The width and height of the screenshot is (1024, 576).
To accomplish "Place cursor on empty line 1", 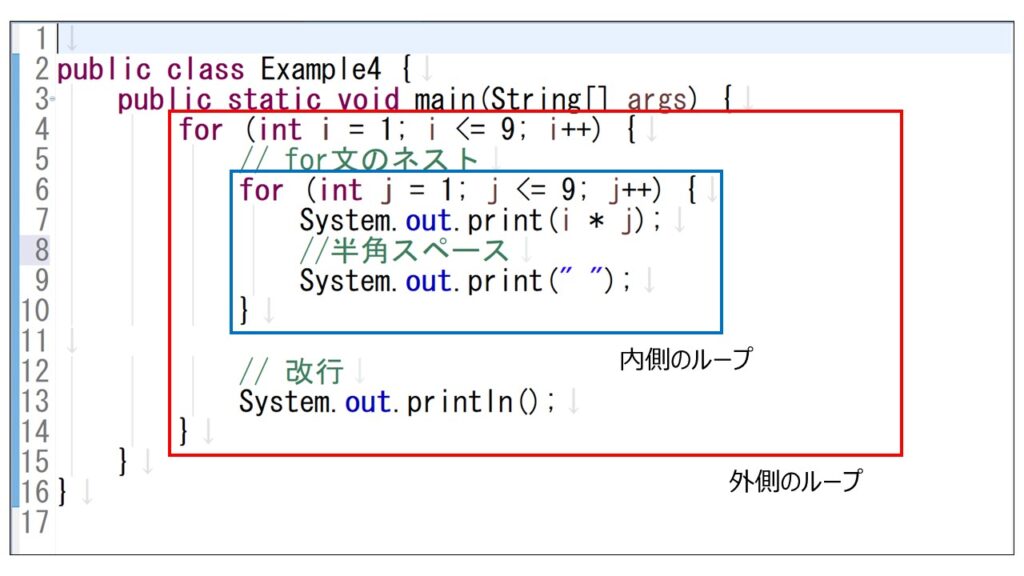I will click(536, 39).
